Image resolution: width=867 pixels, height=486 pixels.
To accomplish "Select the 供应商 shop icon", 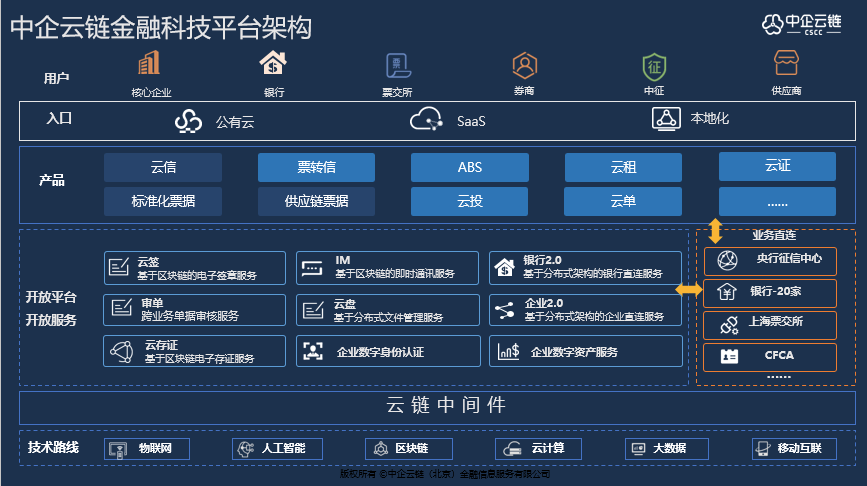I will point(786,62).
